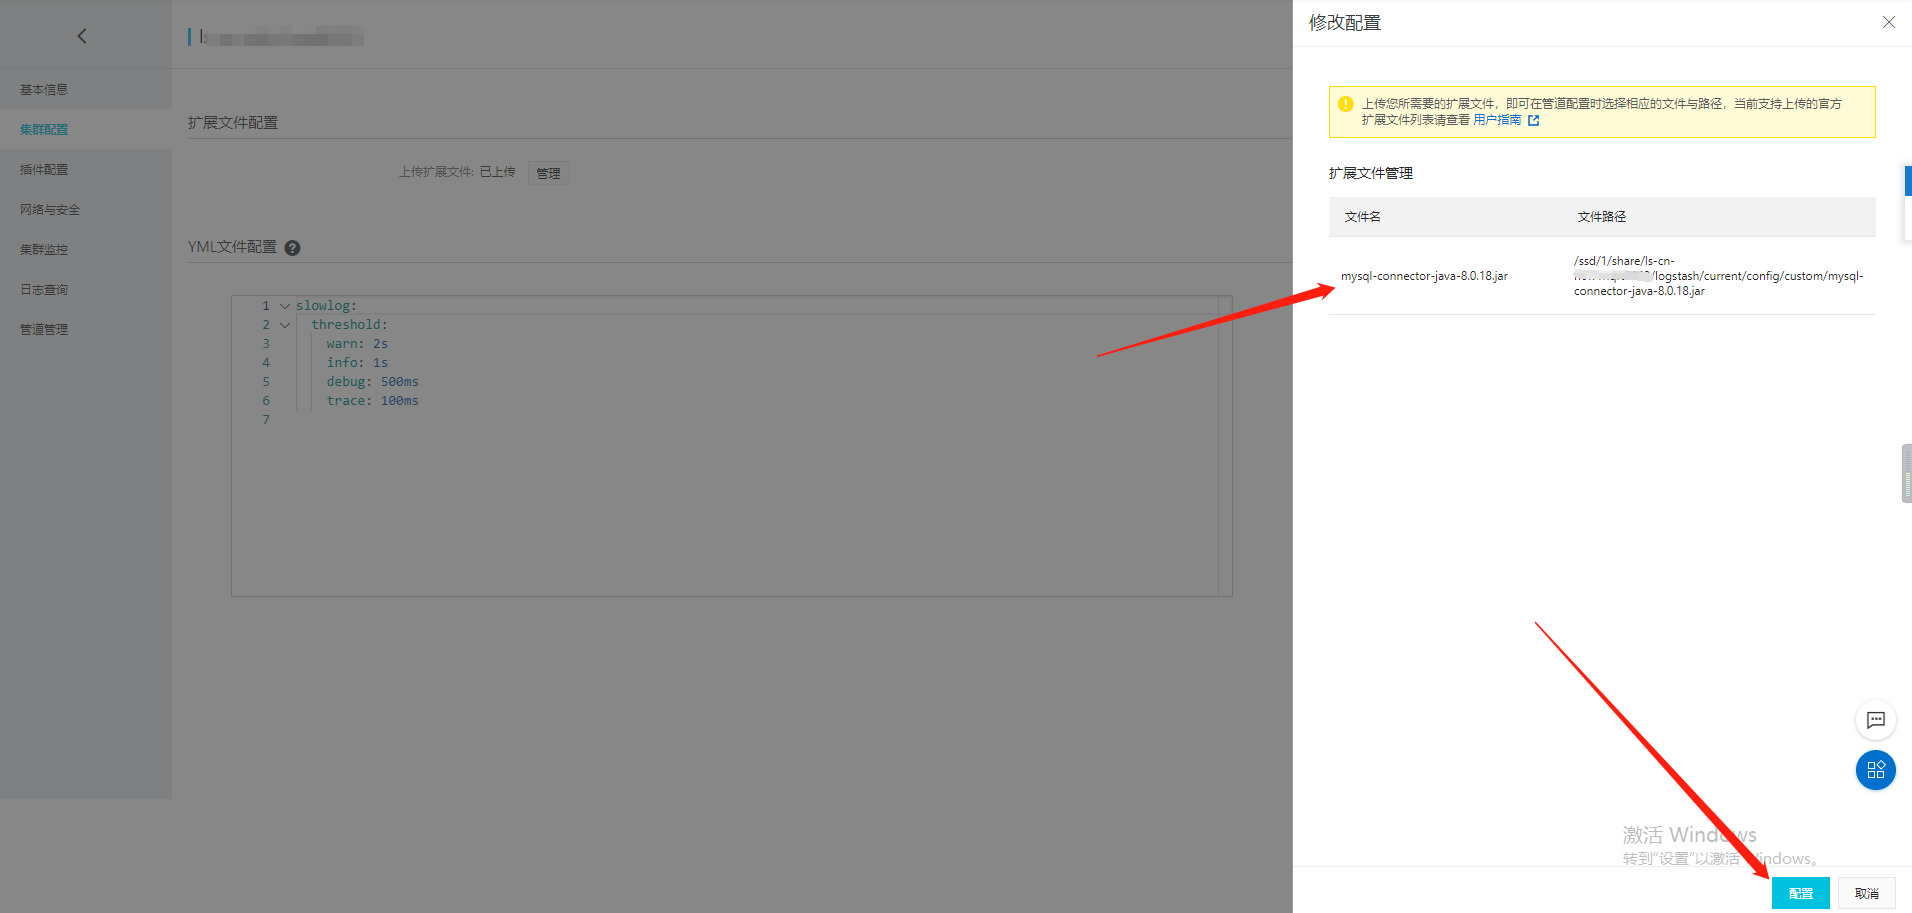The image size is (1912, 913).
Task: Click the 'debug: 500ms' editor line
Action: pos(372,382)
